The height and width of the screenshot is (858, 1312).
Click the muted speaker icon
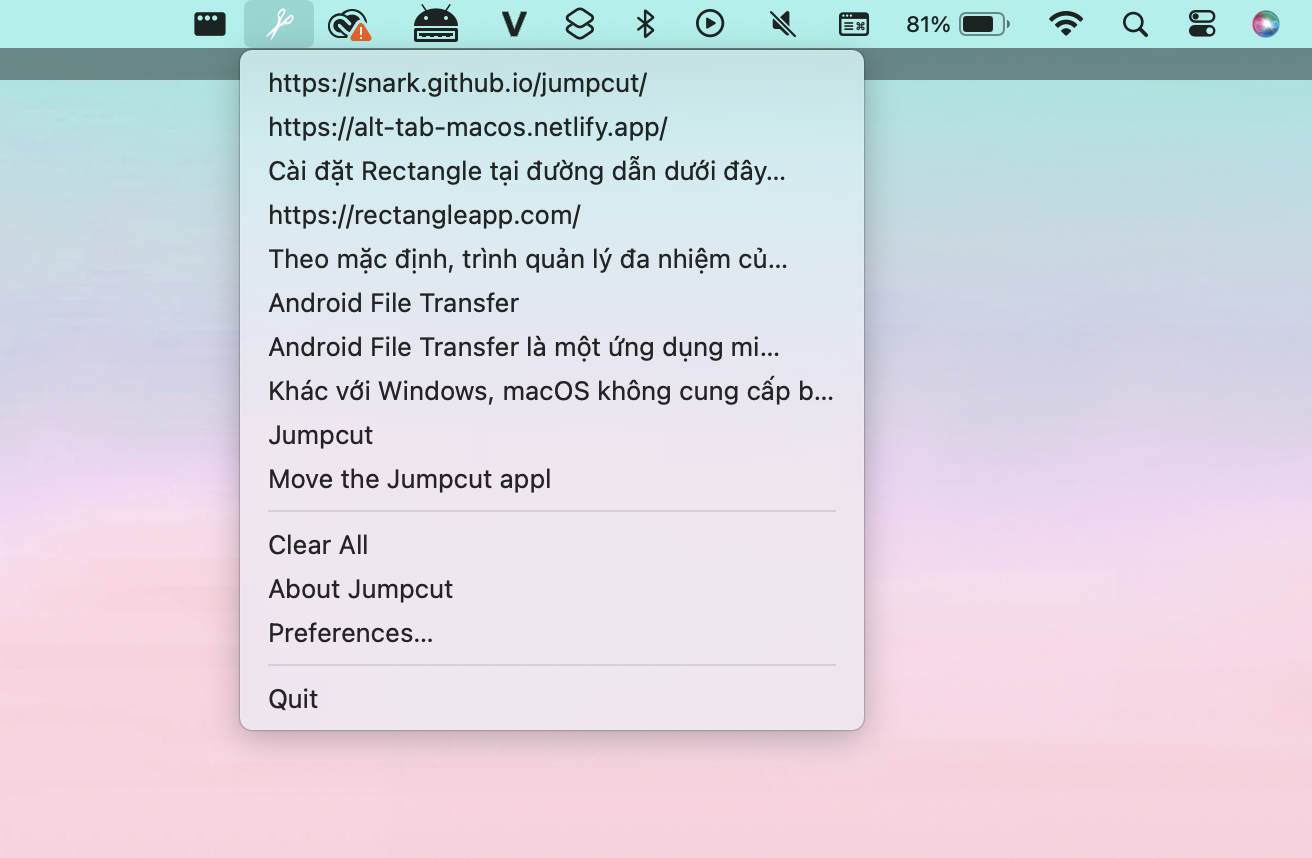(783, 24)
